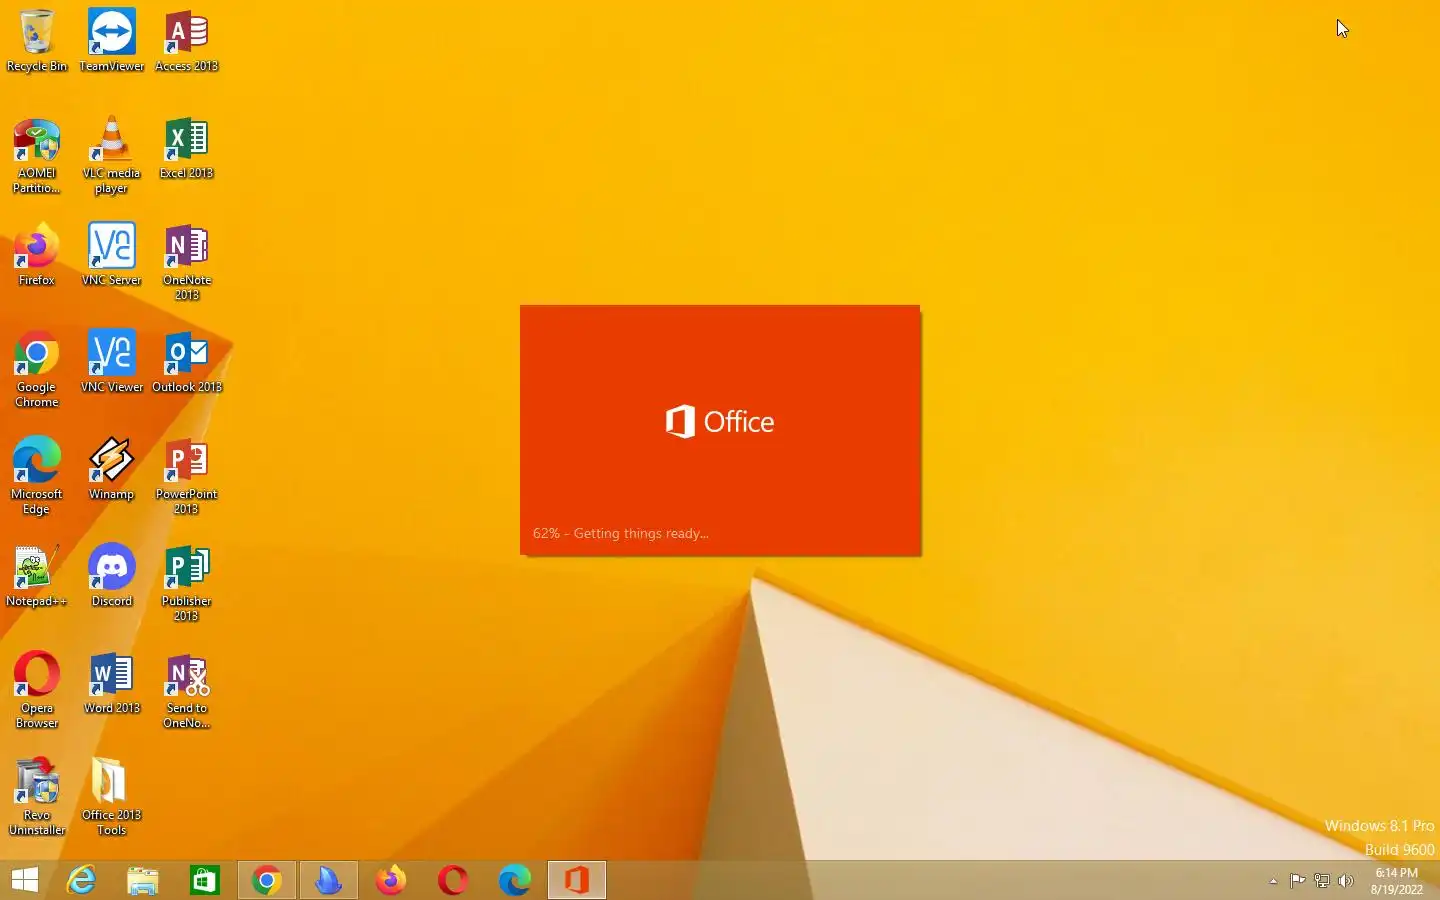
Task: Select the Google Chrome desktop shortcut
Action: coord(37,369)
